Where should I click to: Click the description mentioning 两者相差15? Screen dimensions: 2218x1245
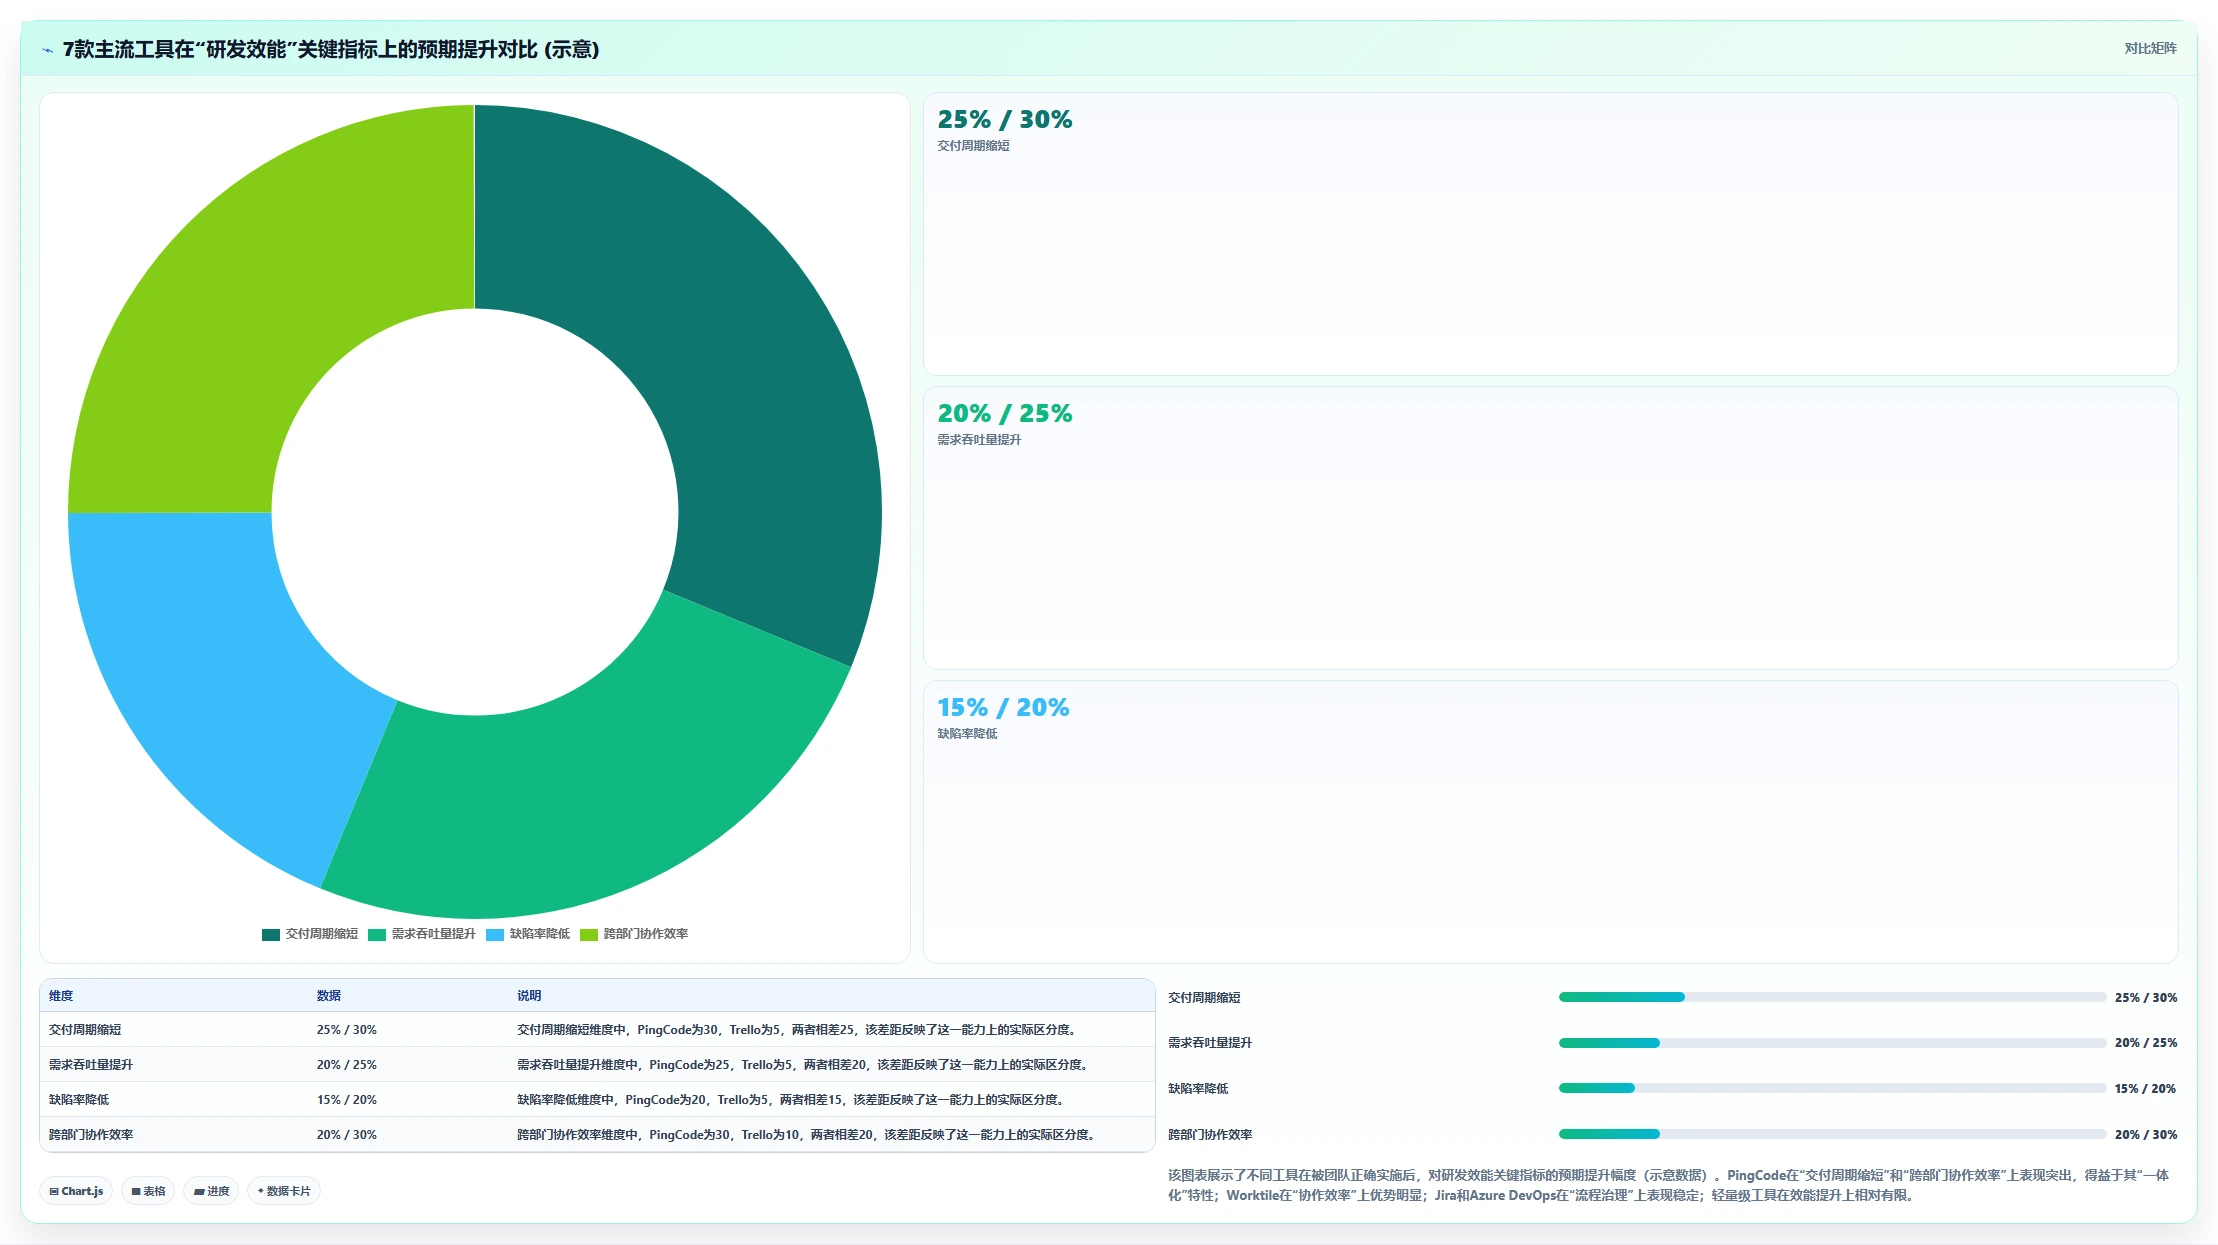tap(790, 1100)
